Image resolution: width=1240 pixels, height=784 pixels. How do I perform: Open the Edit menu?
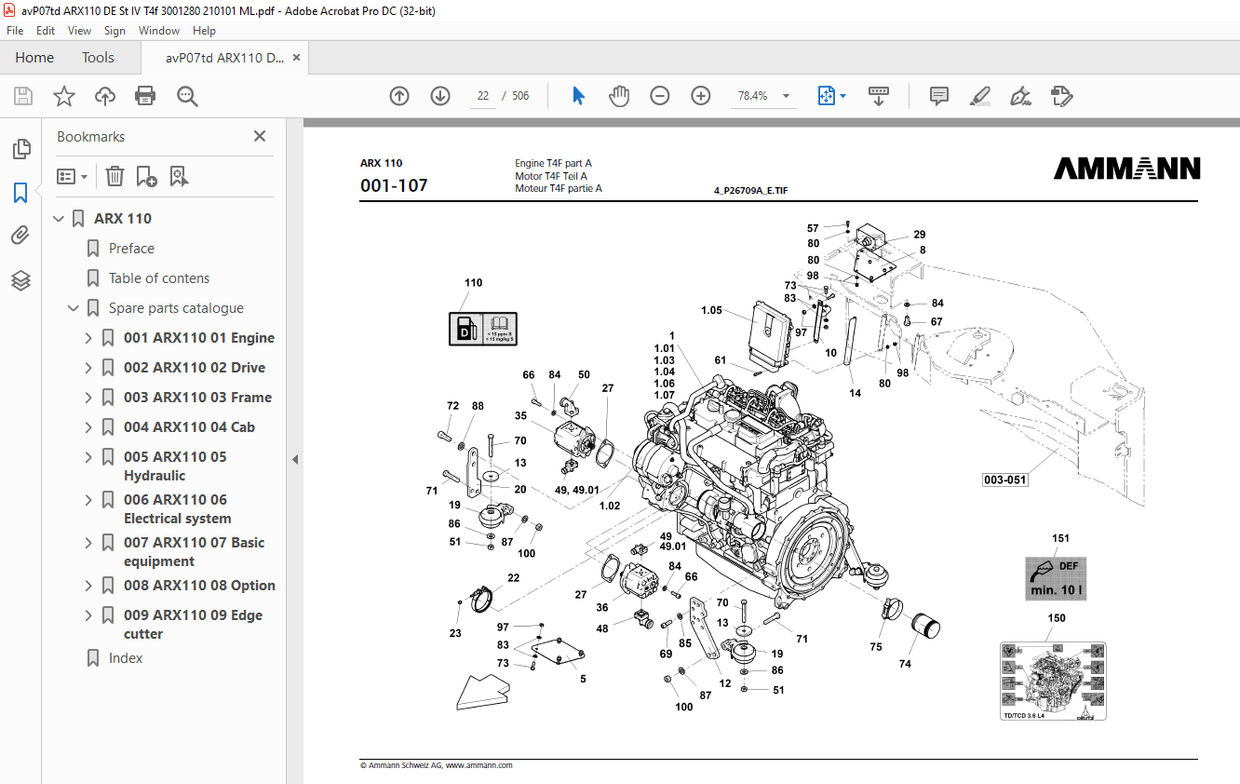click(45, 30)
